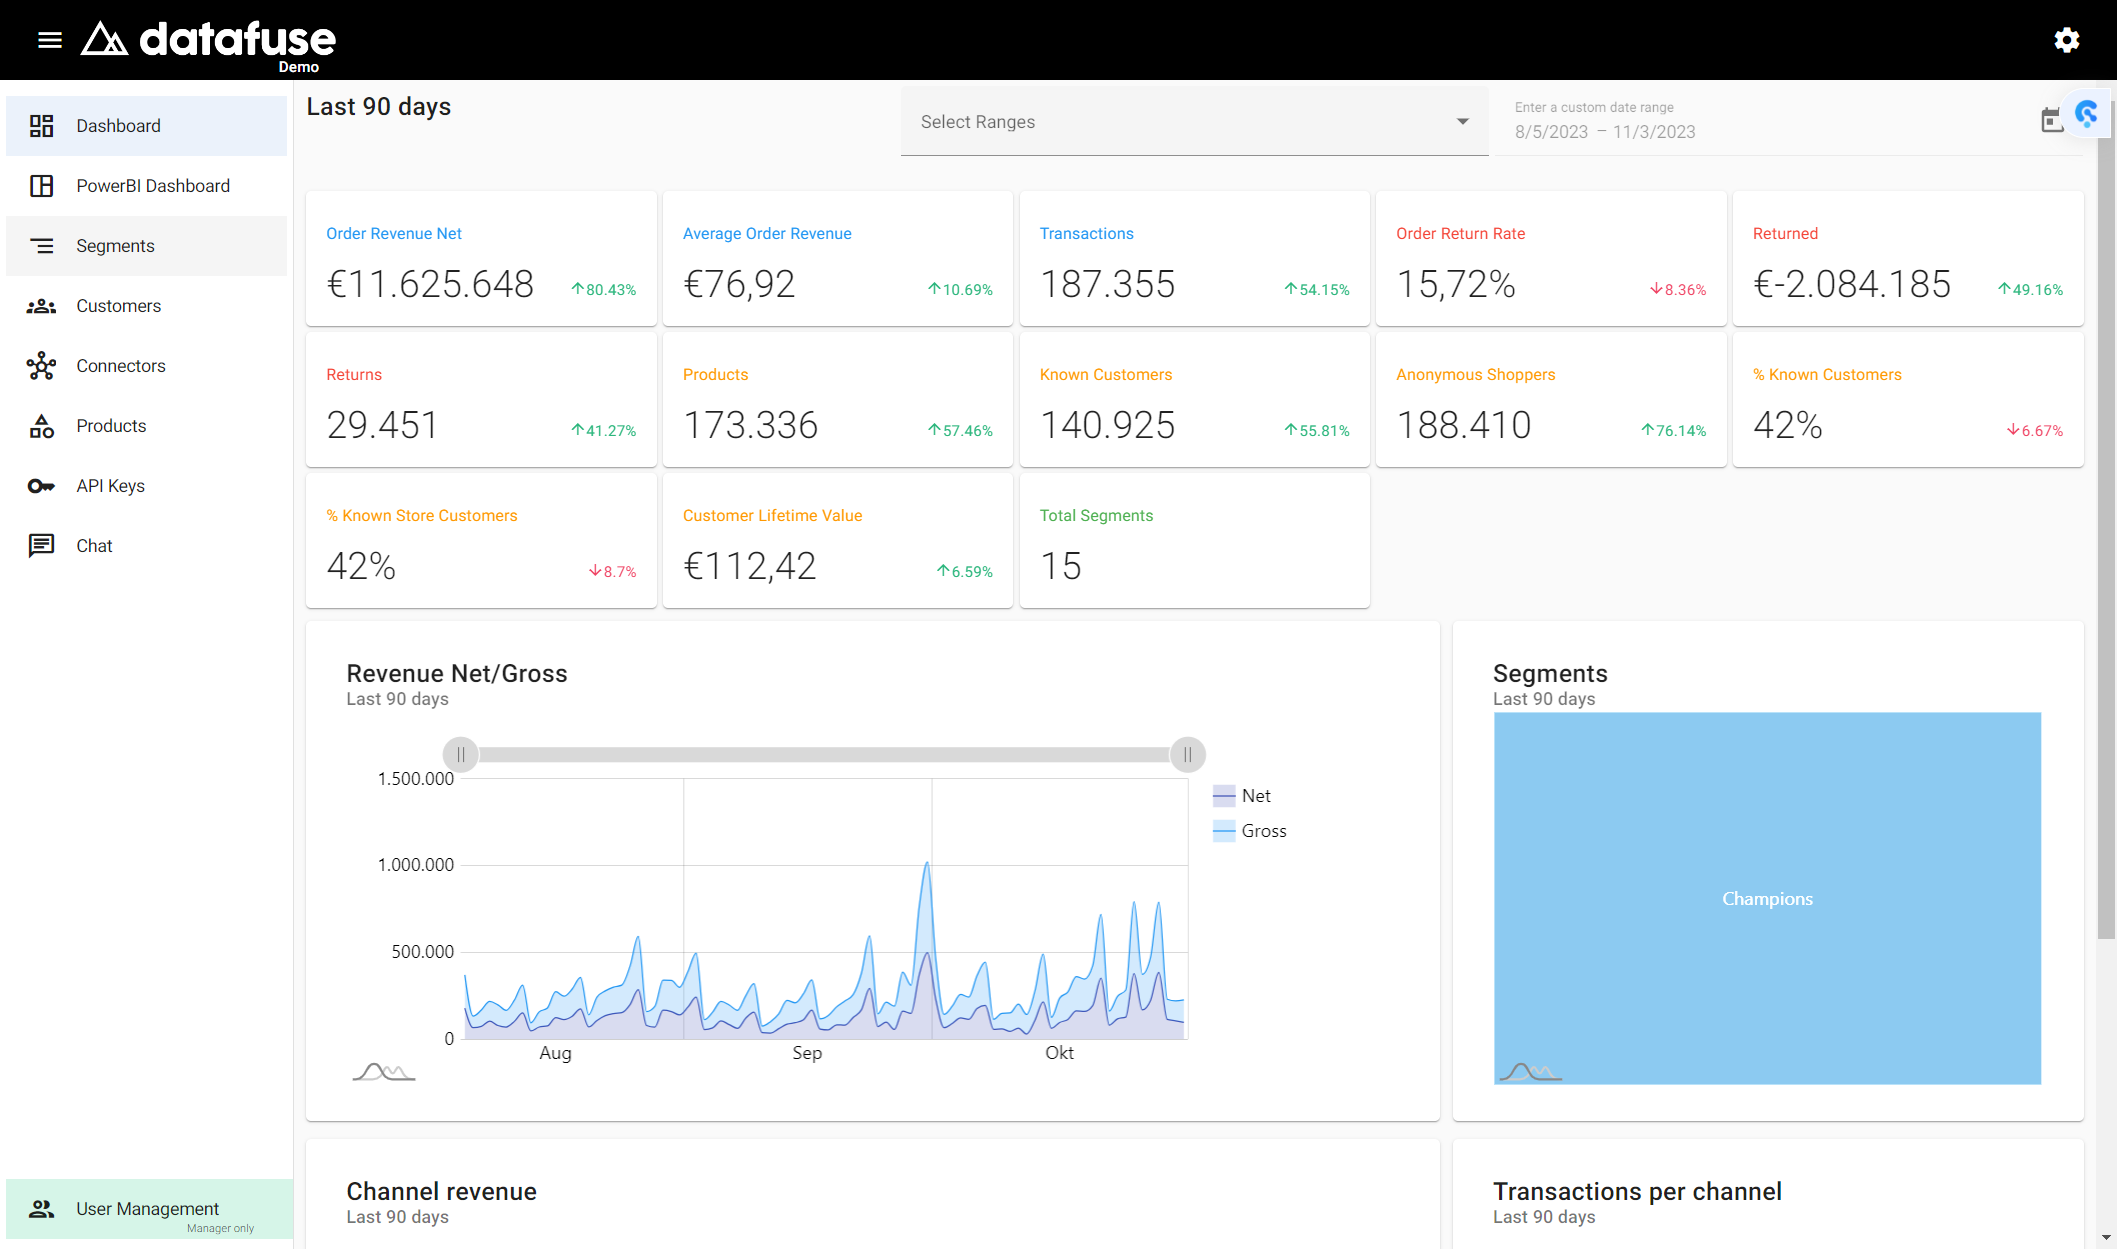Click the Order Revenue Net card

[x=481, y=259]
